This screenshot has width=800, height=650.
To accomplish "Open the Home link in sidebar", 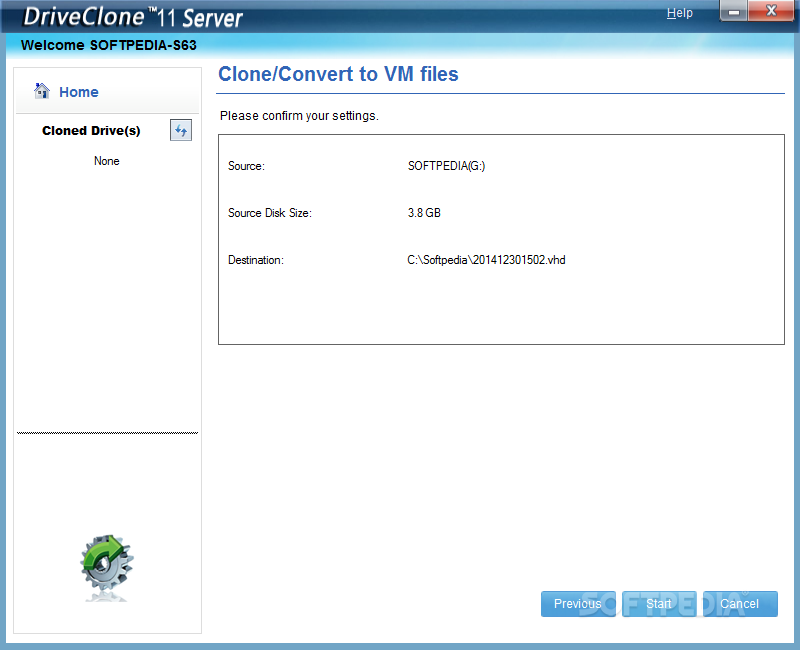I will point(79,92).
